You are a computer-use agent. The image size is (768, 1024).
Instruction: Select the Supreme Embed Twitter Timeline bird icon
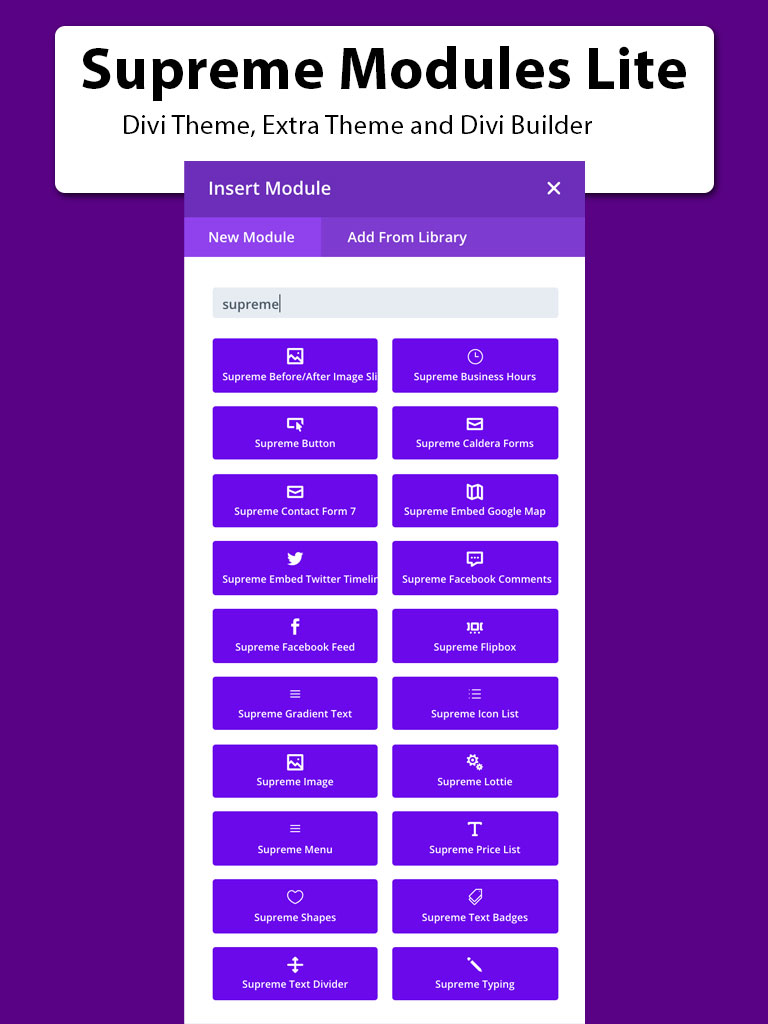(x=295, y=559)
